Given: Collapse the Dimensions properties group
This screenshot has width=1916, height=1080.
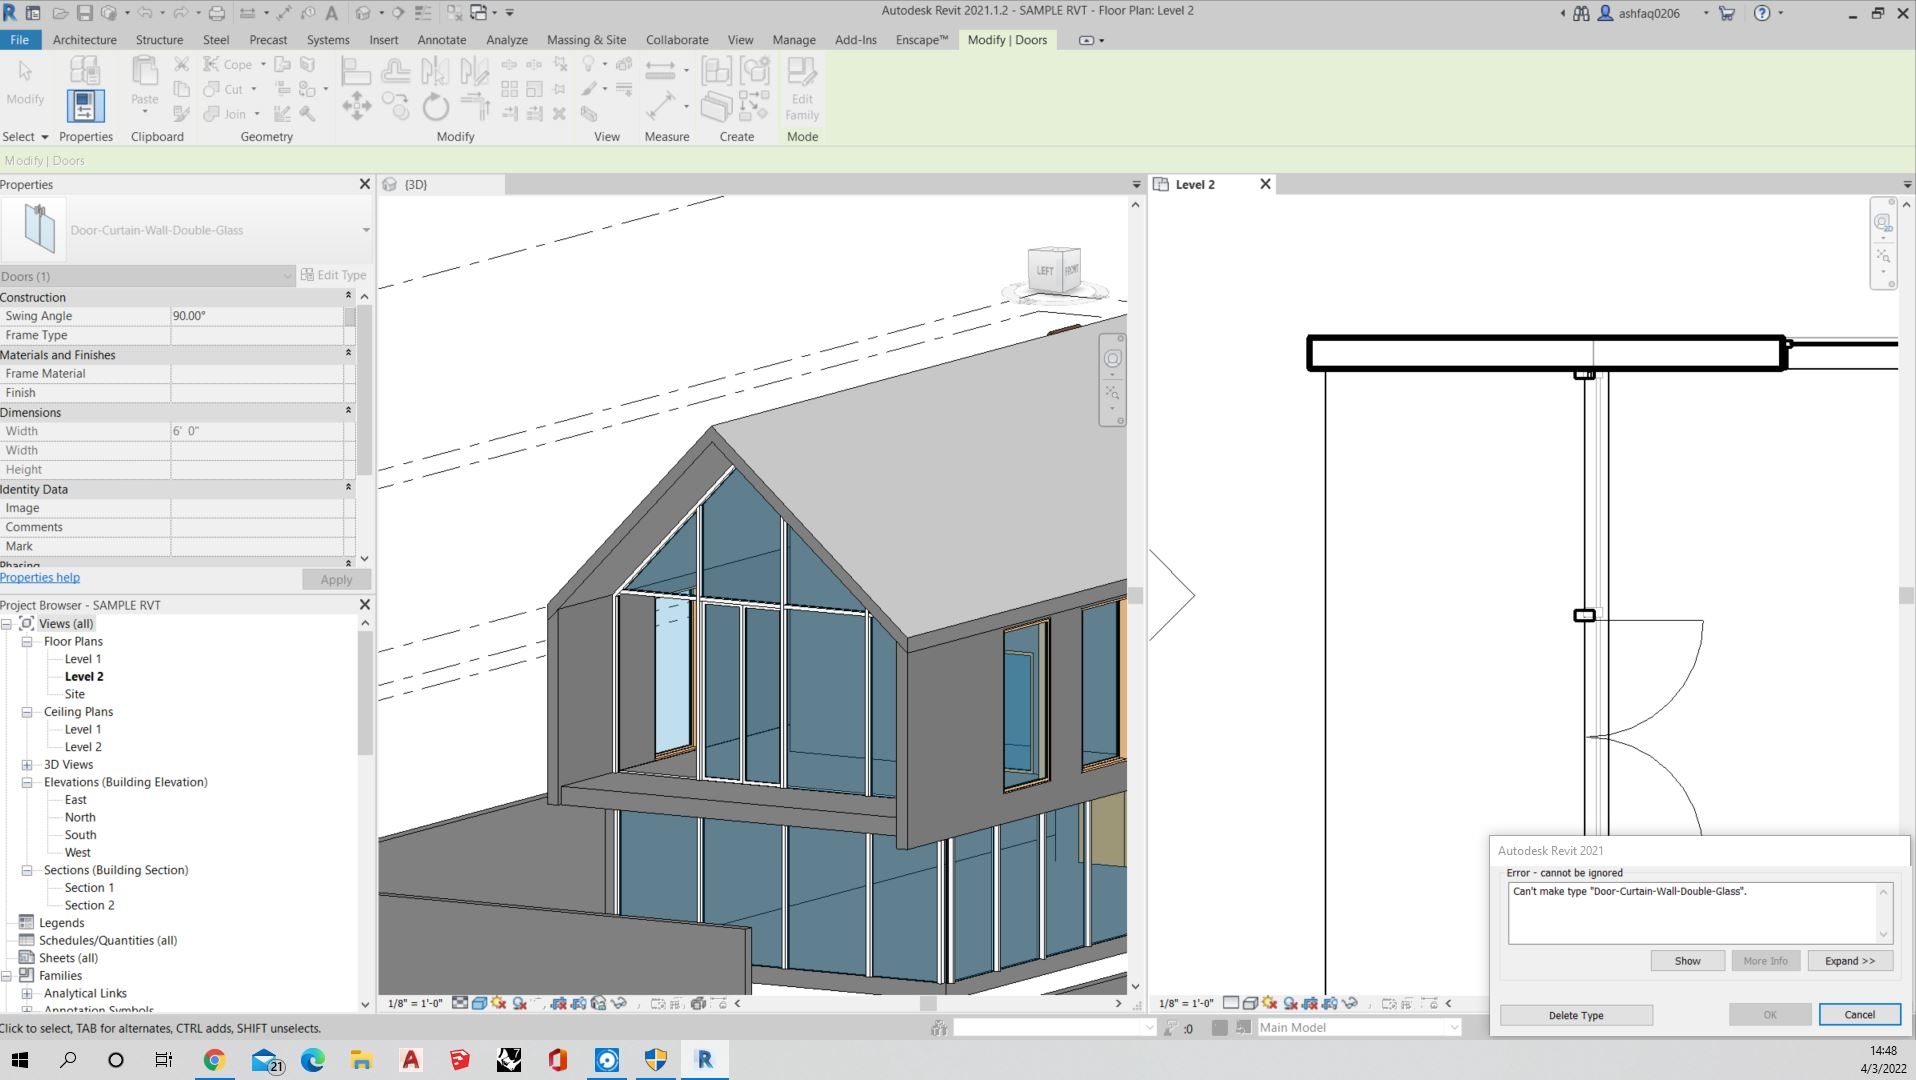Looking at the screenshot, I should tap(348, 411).
